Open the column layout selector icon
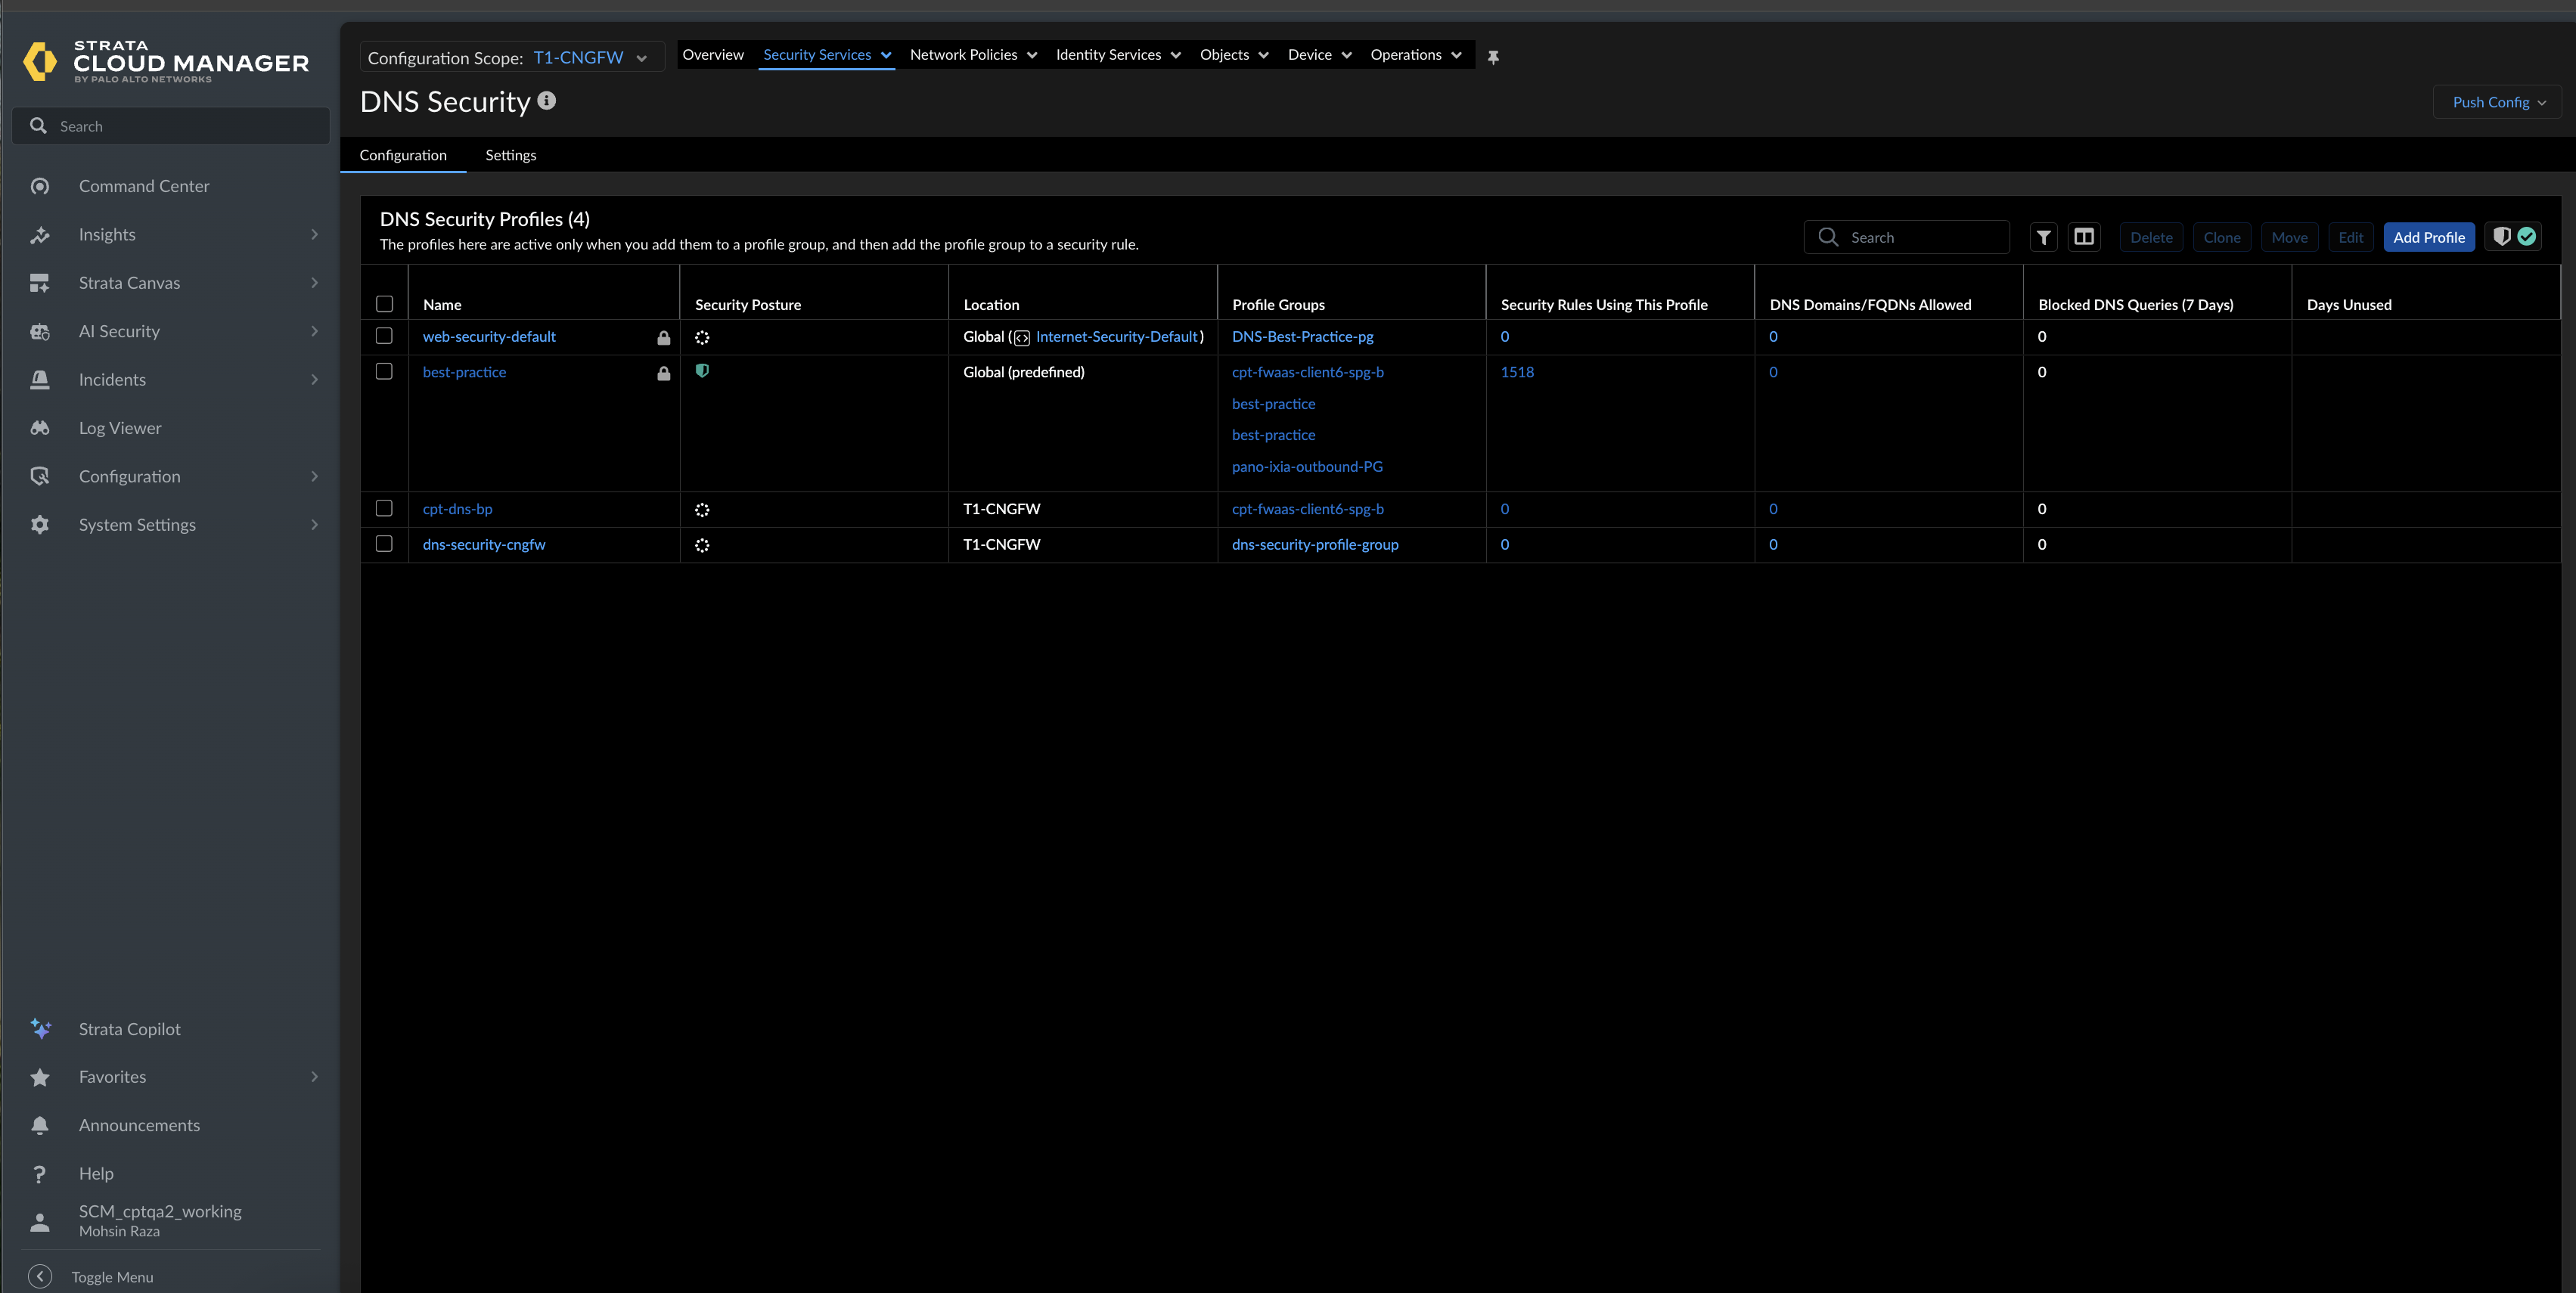This screenshot has width=2576, height=1293. pos(2084,237)
